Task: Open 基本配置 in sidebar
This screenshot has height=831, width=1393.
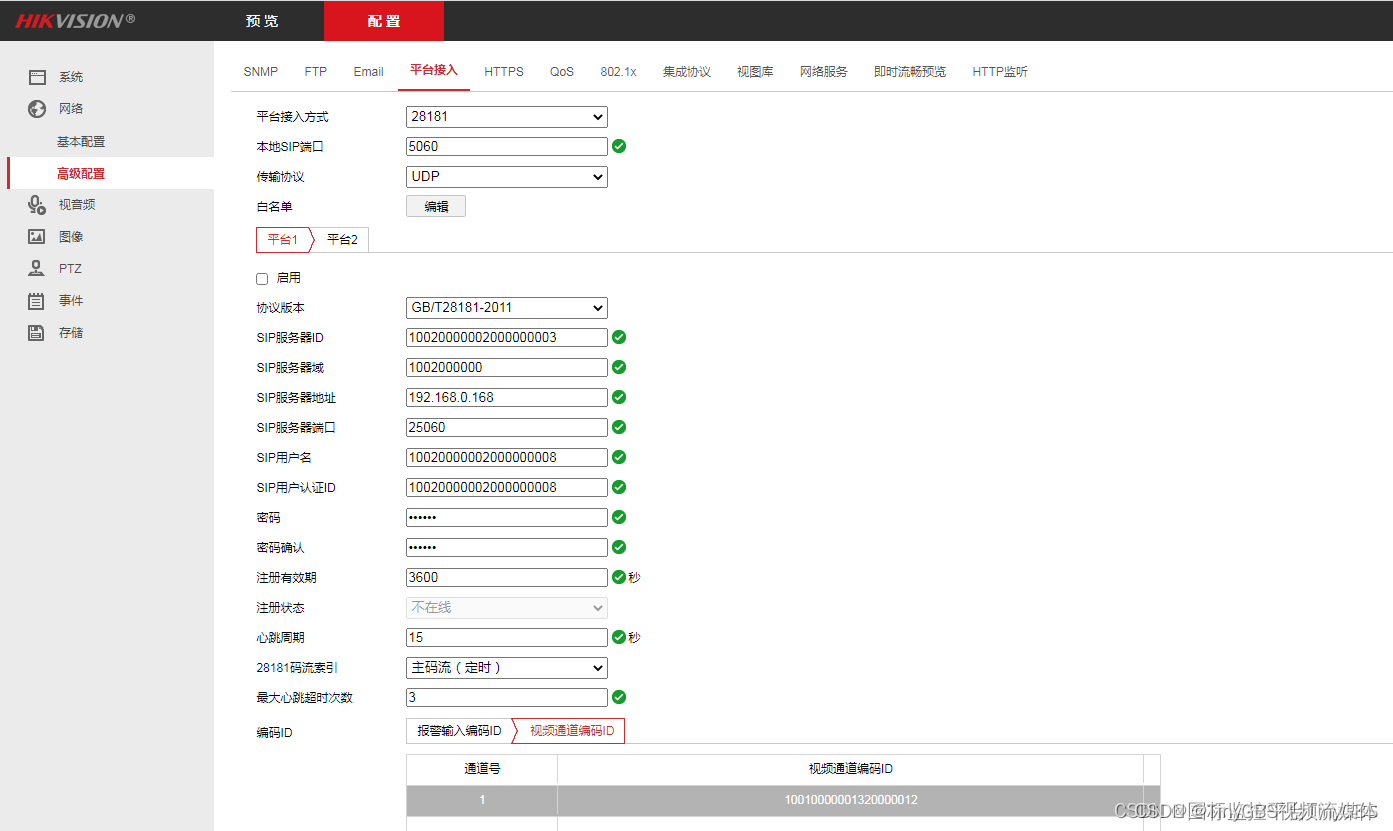Action: click(x=81, y=142)
